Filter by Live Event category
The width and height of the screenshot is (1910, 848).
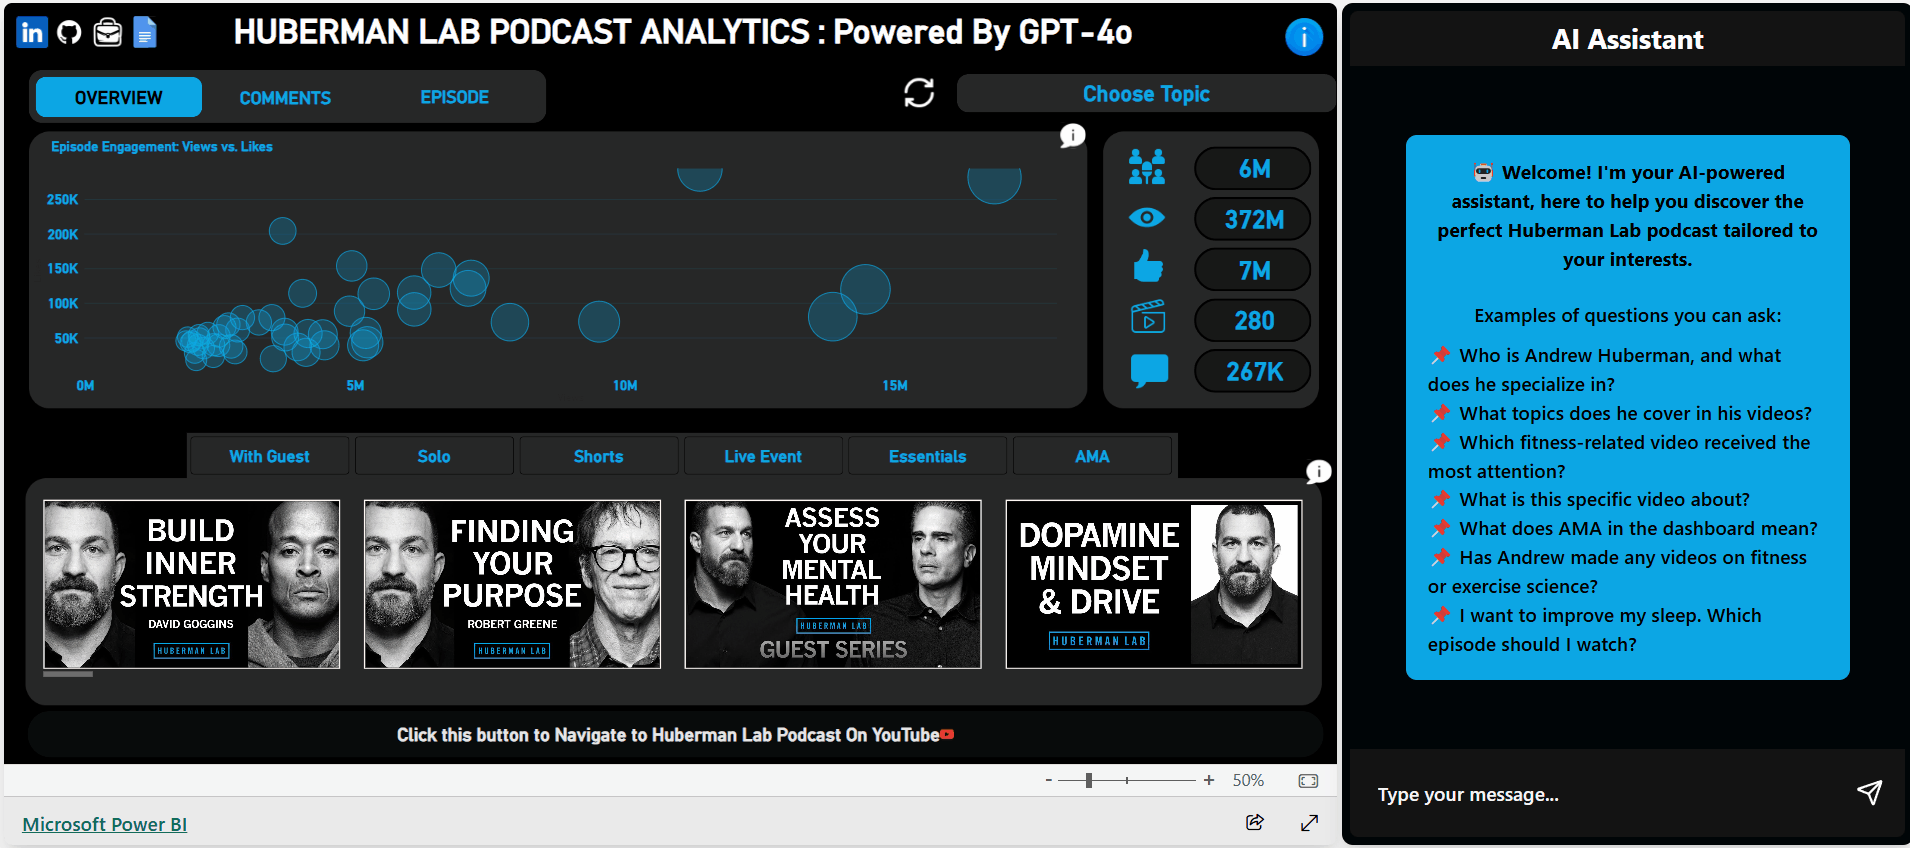pyautogui.click(x=763, y=456)
